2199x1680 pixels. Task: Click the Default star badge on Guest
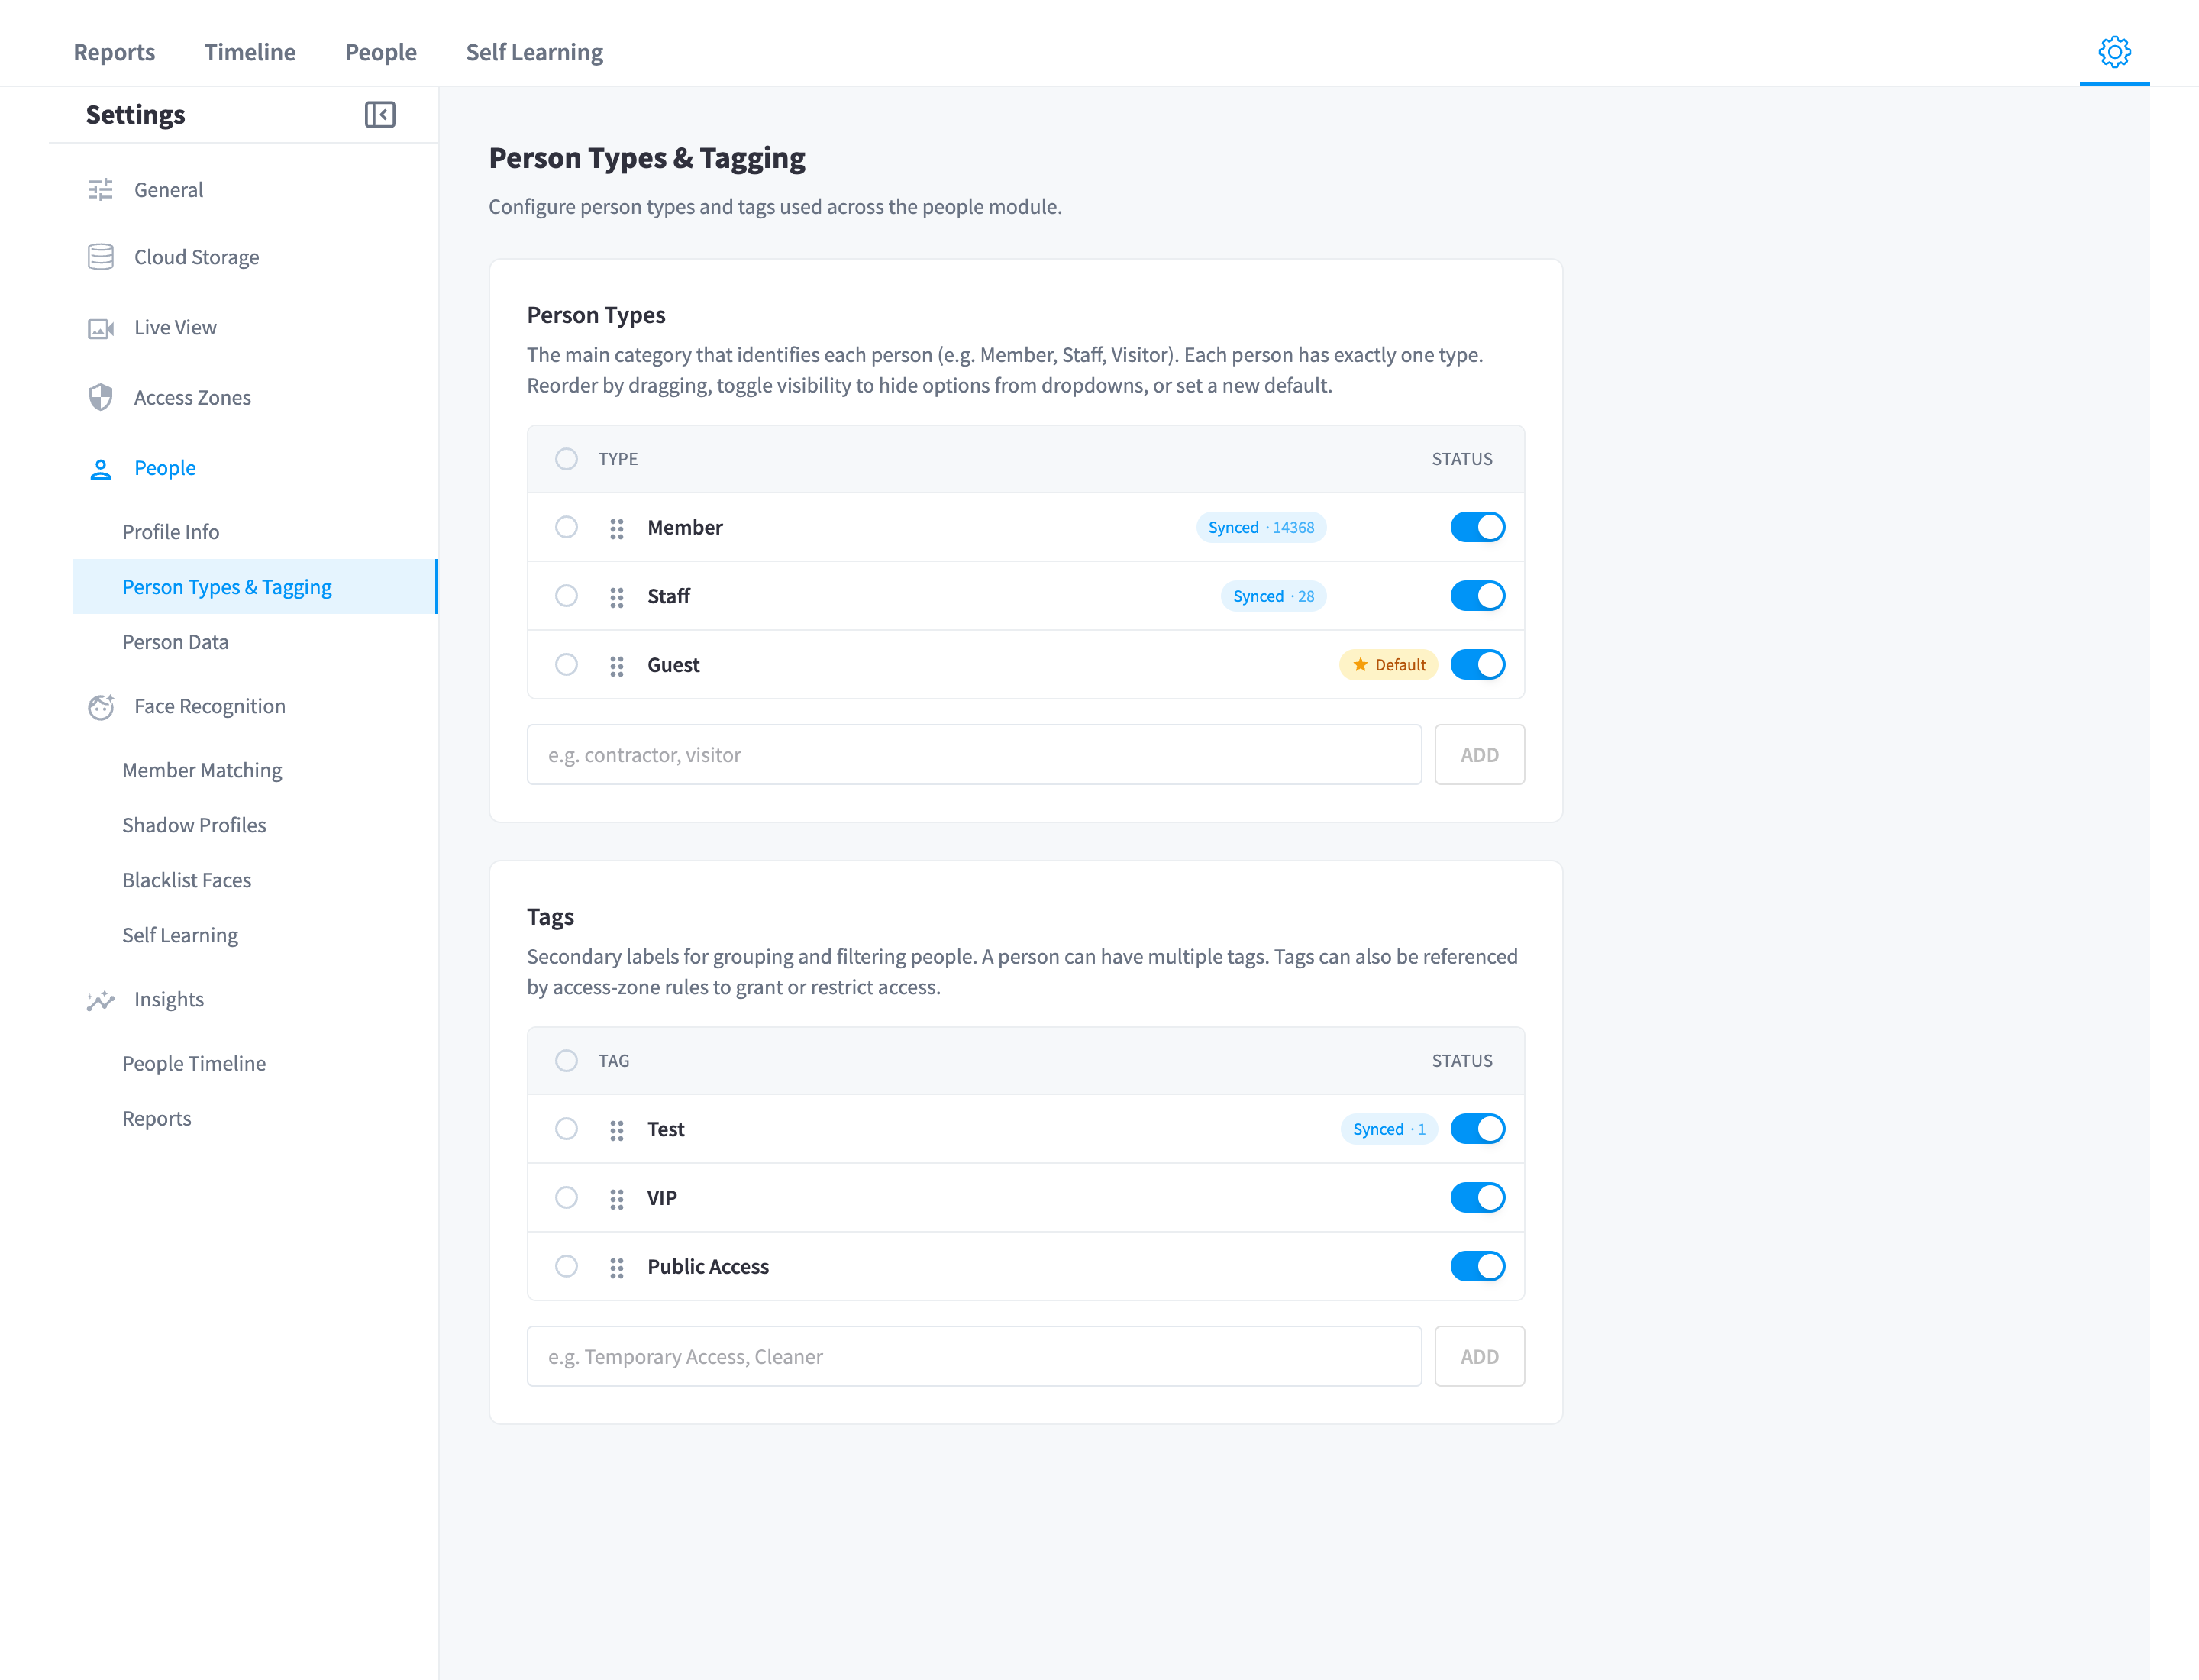[x=1388, y=665]
